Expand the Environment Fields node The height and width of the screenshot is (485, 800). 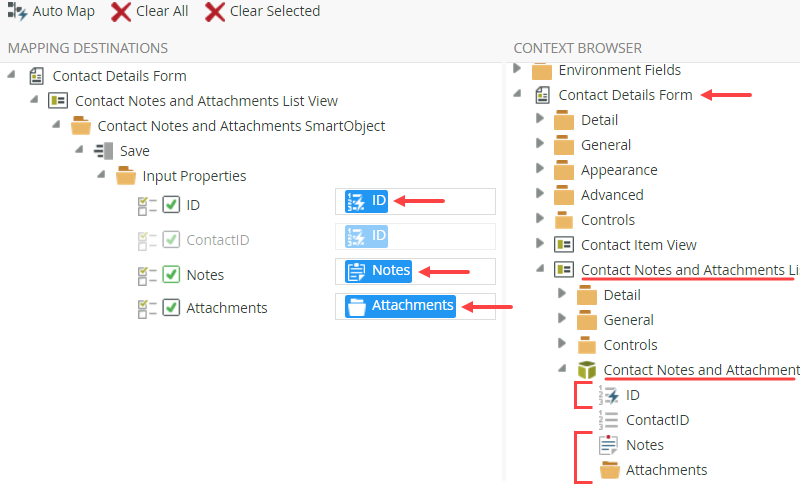(x=517, y=69)
